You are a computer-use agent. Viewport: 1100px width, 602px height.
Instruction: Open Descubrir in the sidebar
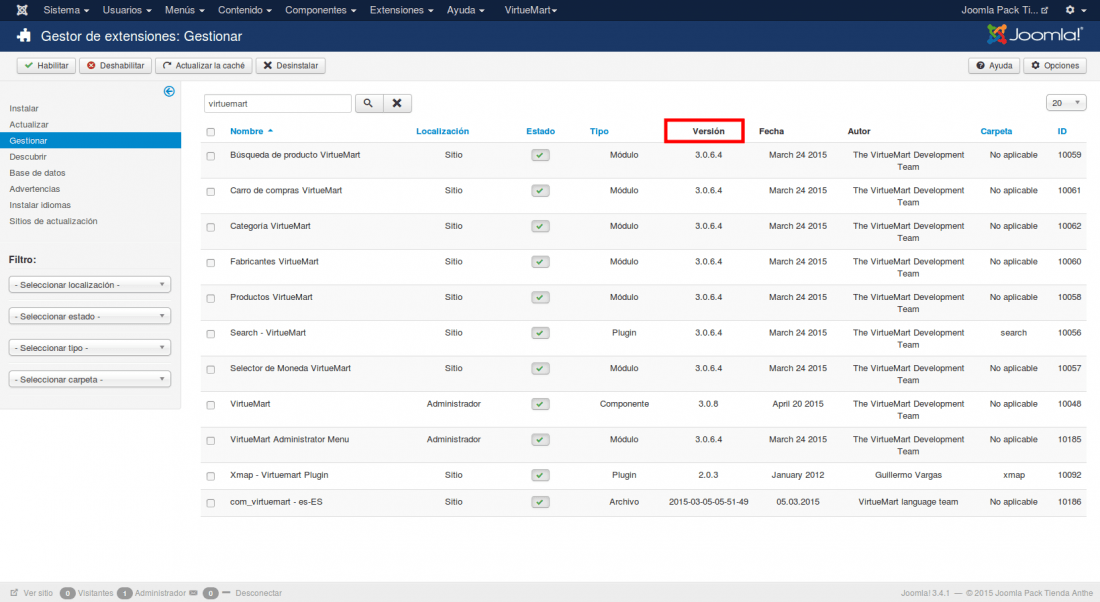[28, 157]
